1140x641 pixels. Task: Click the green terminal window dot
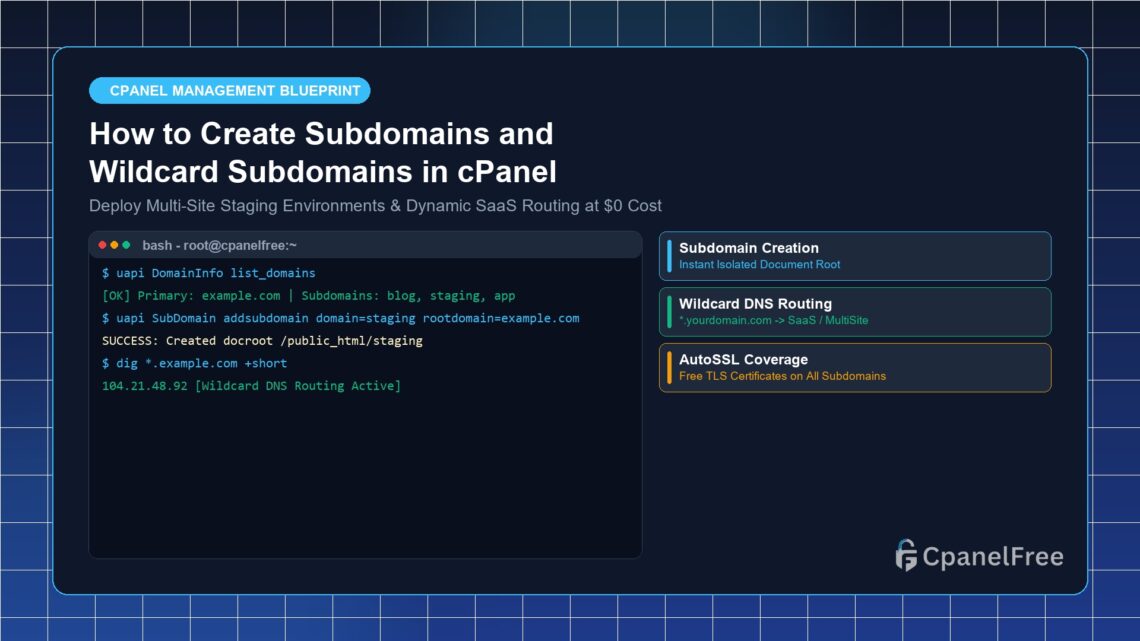(x=126, y=246)
